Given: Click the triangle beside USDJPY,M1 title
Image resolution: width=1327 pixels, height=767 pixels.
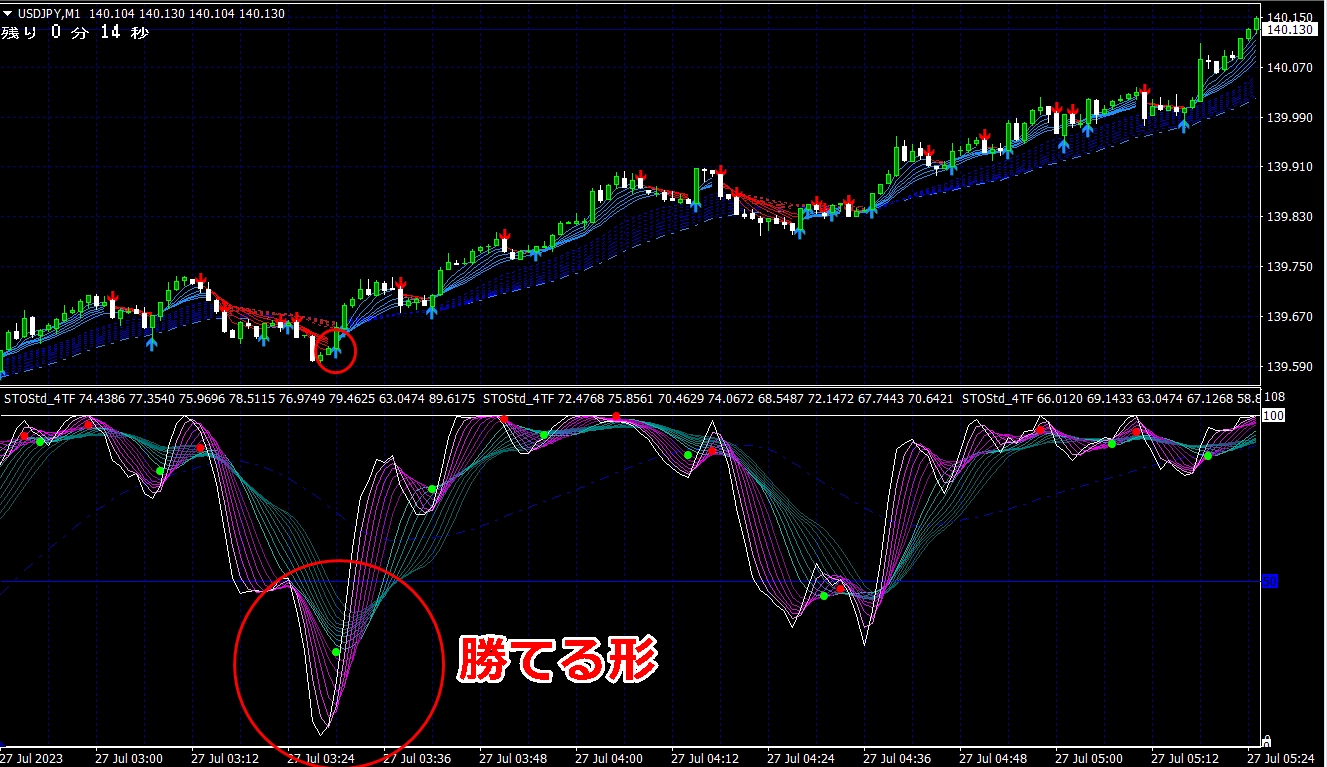Looking at the screenshot, I should click(x=8, y=14).
